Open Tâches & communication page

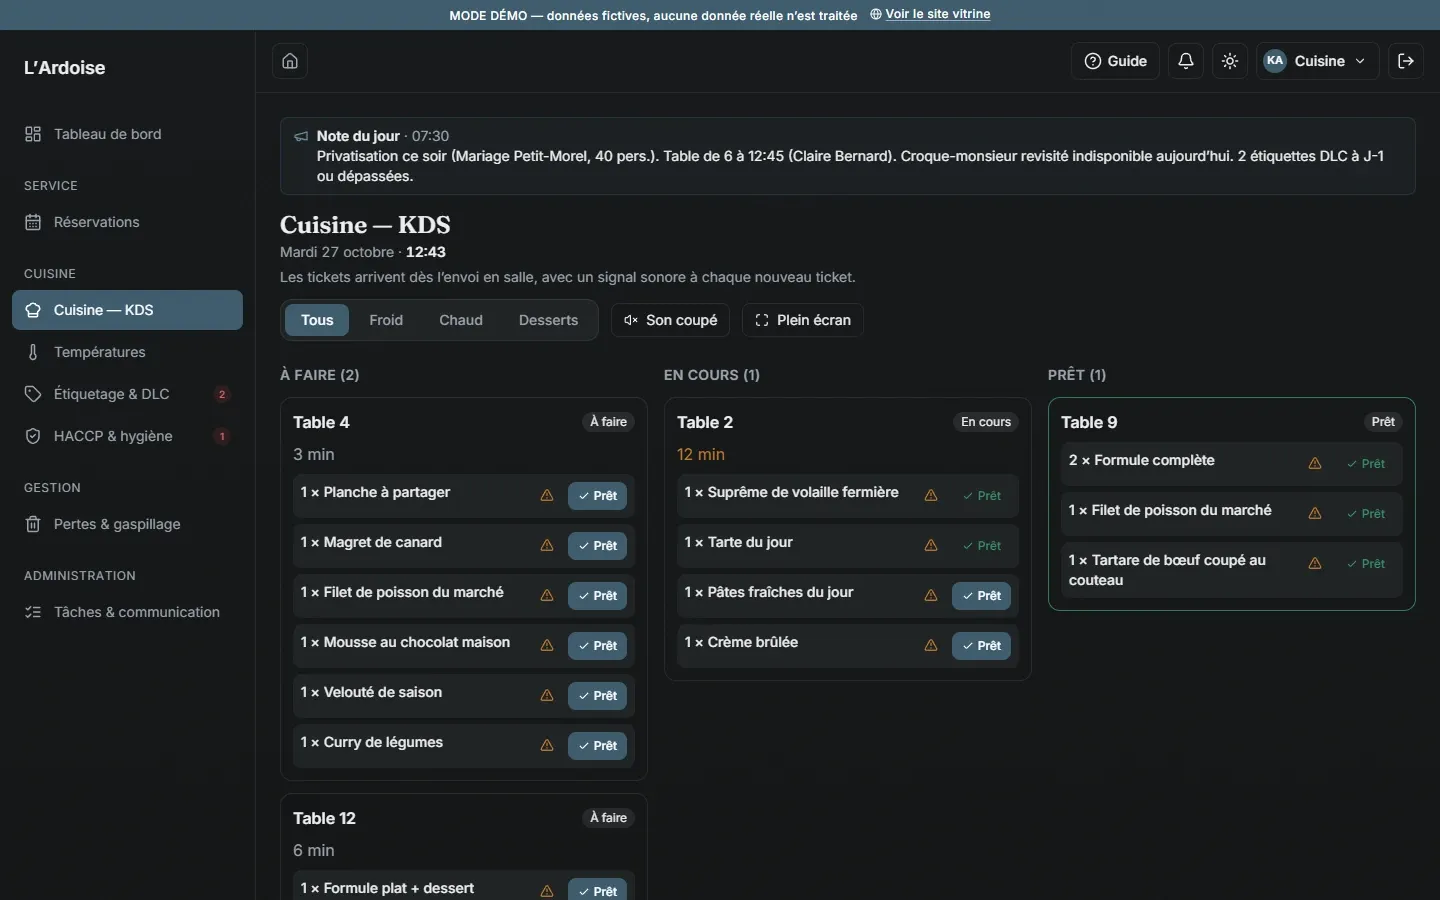pos(127,612)
